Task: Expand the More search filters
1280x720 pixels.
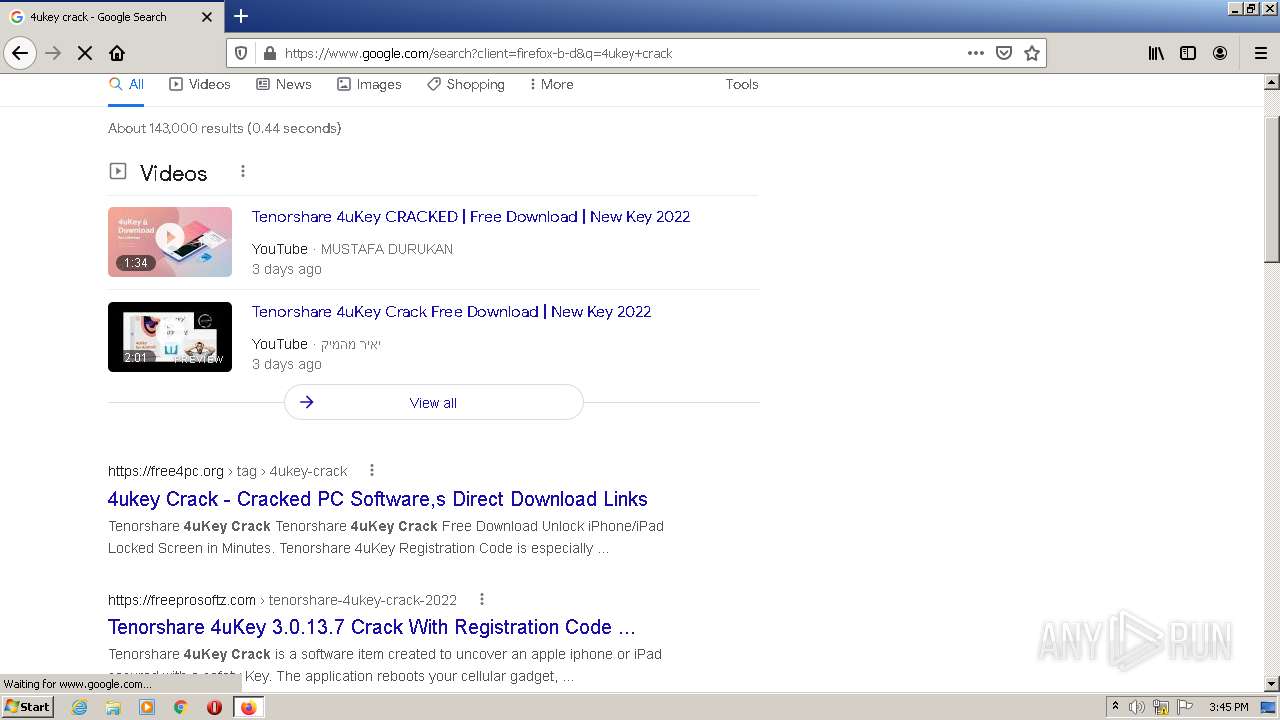Action: 551,85
